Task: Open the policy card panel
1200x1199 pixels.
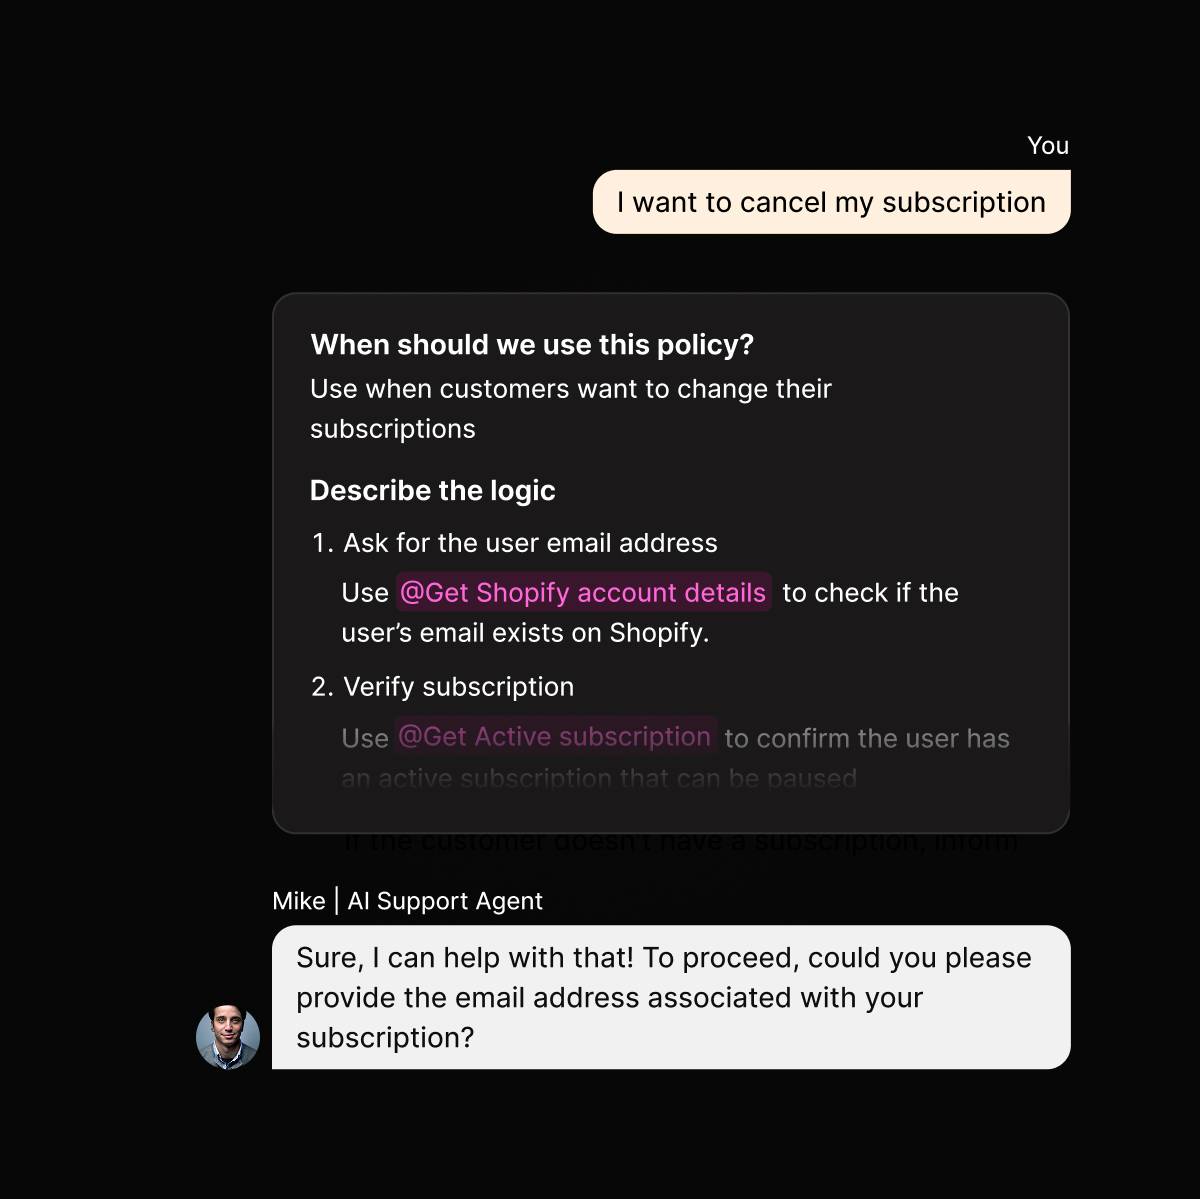Action: (672, 560)
